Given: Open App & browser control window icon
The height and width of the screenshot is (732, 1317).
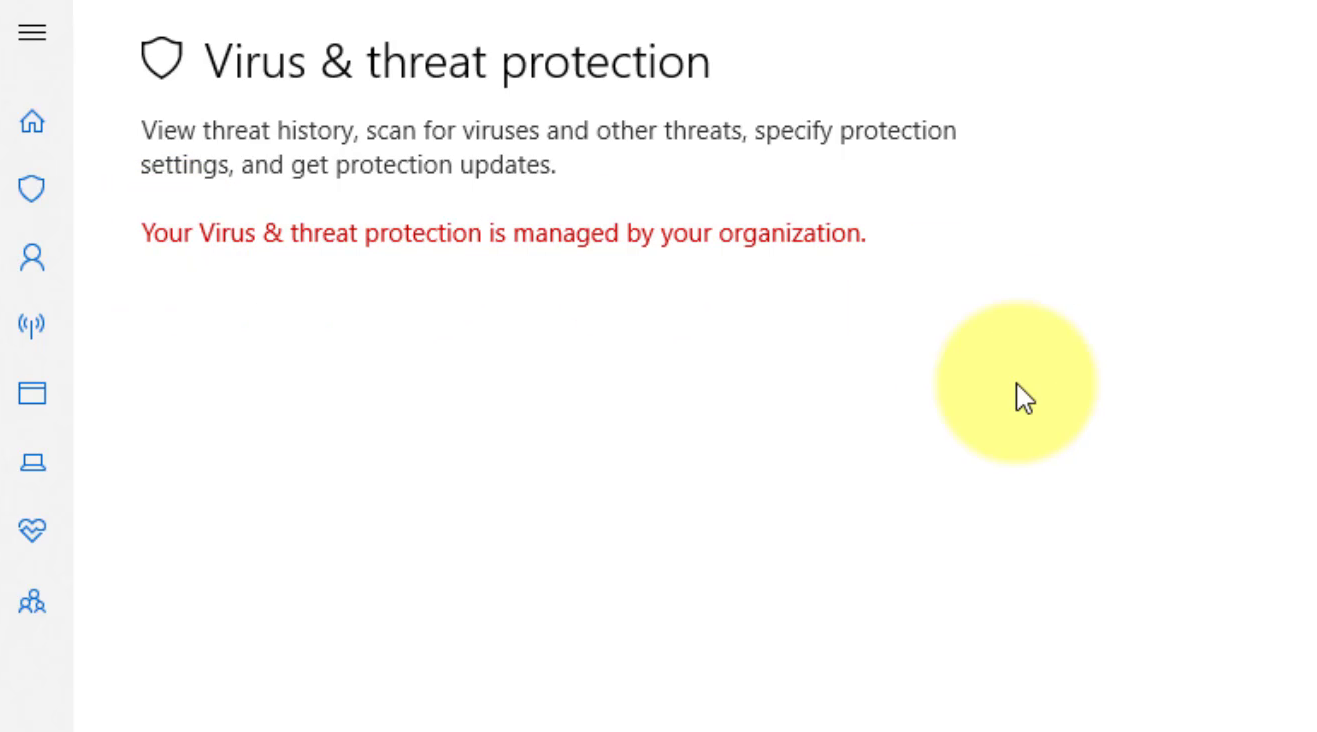Looking at the screenshot, I should point(32,393).
